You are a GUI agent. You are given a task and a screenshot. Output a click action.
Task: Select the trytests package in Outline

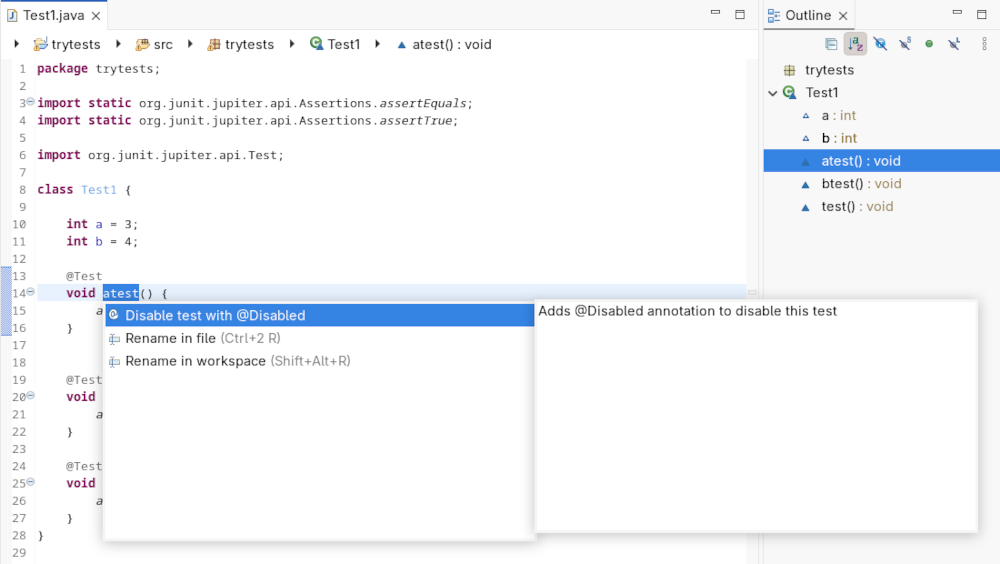coord(829,70)
